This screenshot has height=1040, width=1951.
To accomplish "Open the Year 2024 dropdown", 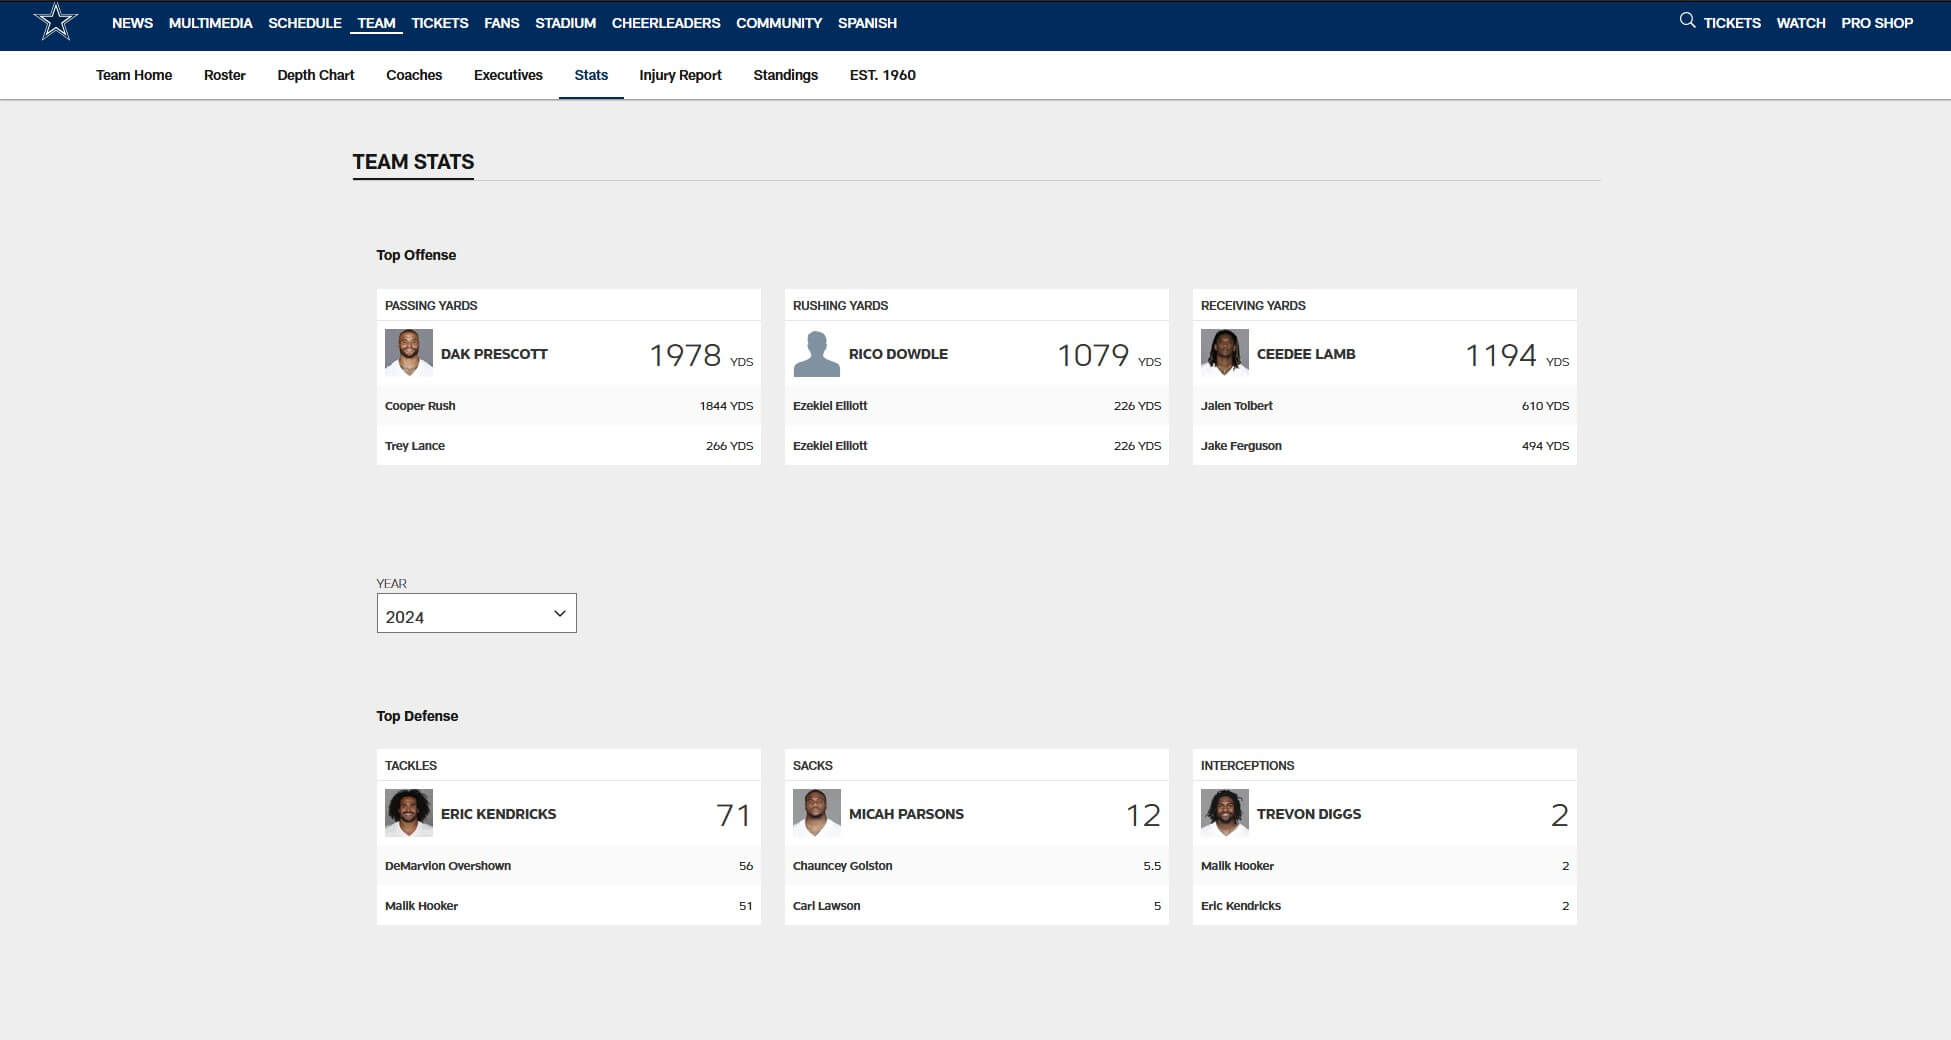I will pyautogui.click(x=476, y=613).
